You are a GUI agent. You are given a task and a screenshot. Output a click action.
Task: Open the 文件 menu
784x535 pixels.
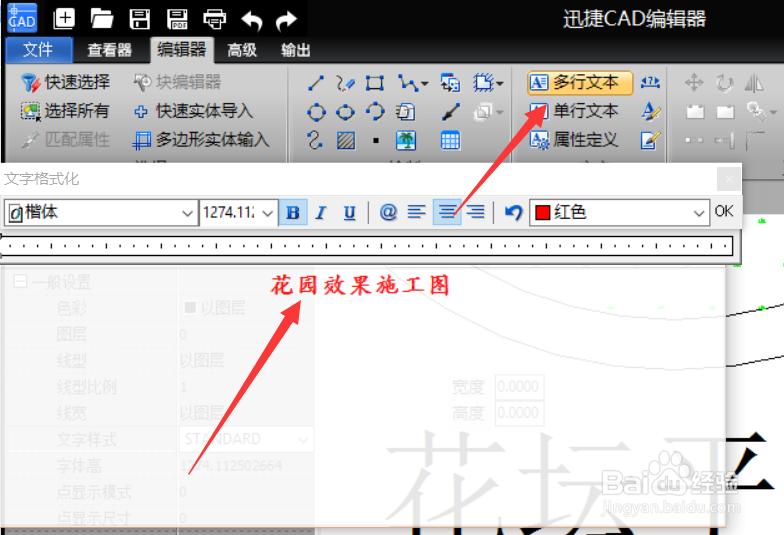[x=38, y=50]
